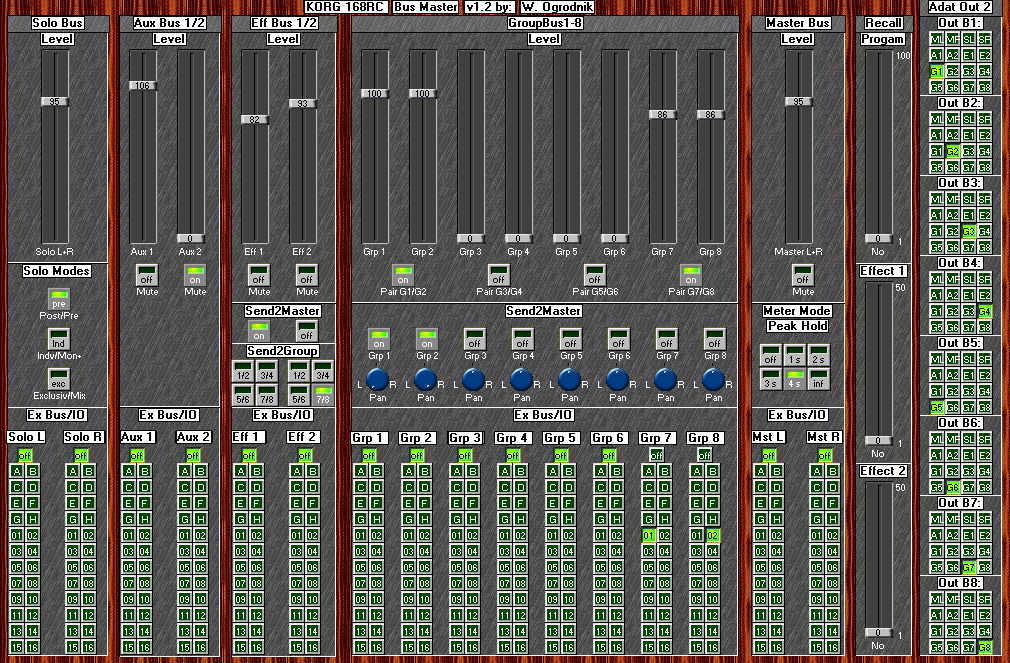Click the Solo L+R level fader handle
This screenshot has height=663, width=1010.
[55, 101]
